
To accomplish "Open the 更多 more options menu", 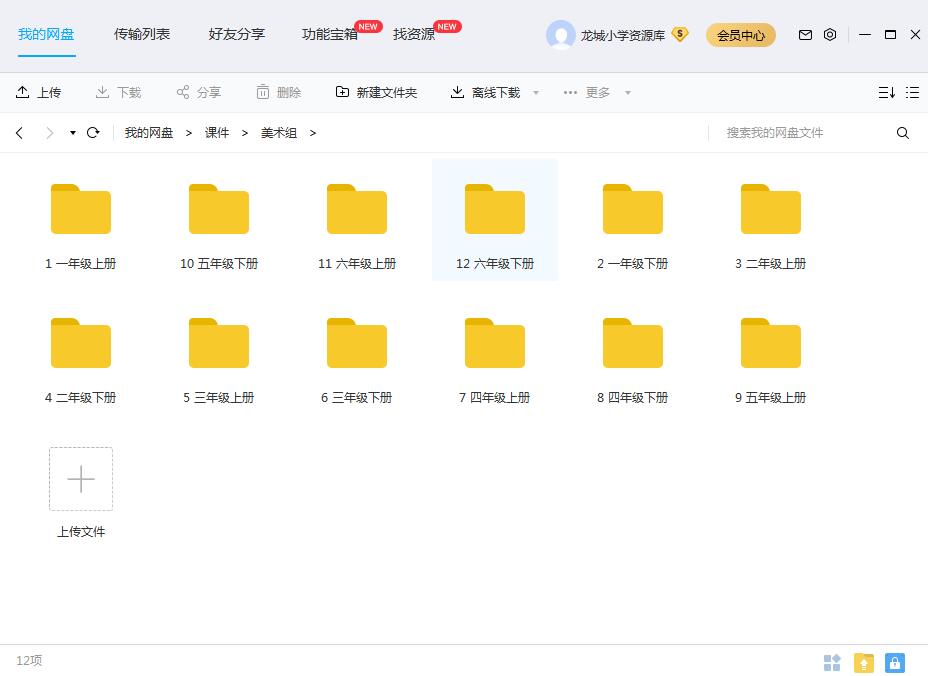I will [x=587, y=92].
